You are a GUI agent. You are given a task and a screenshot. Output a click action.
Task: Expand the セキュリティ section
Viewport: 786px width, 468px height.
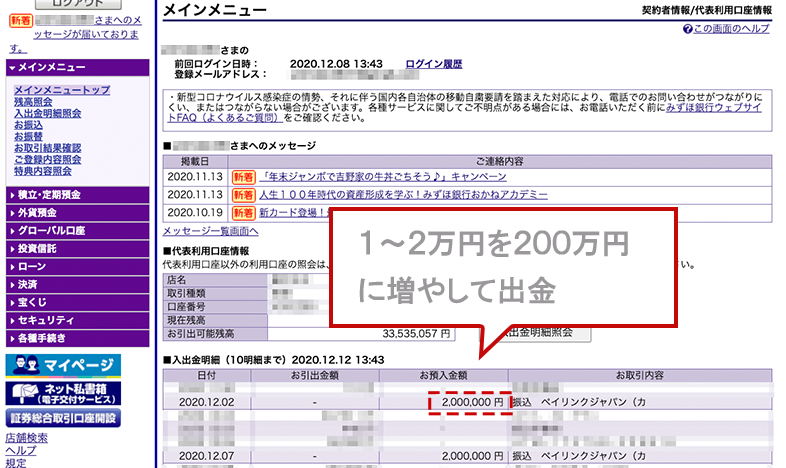click(x=78, y=320)
